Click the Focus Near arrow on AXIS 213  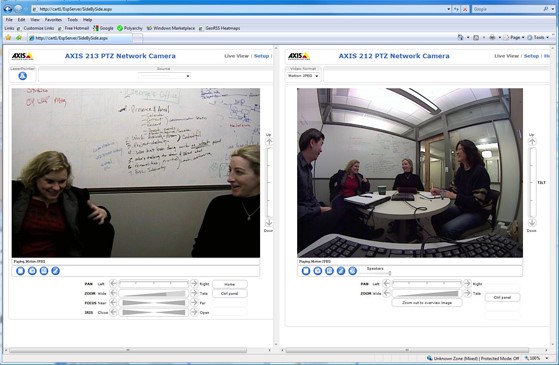point(113,303)
